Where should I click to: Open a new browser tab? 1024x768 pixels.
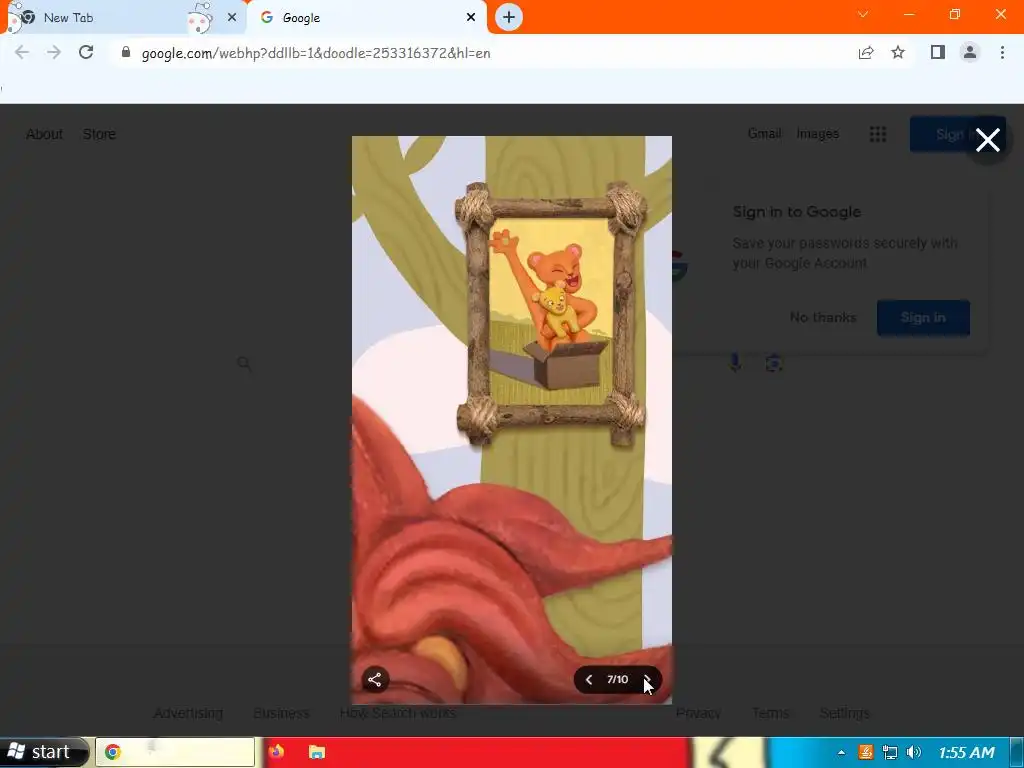(509, 18)
